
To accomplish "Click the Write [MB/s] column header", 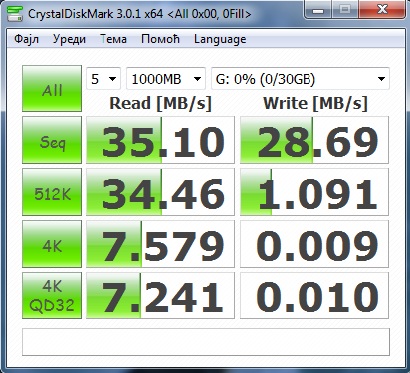I will (x=315, y=103).
